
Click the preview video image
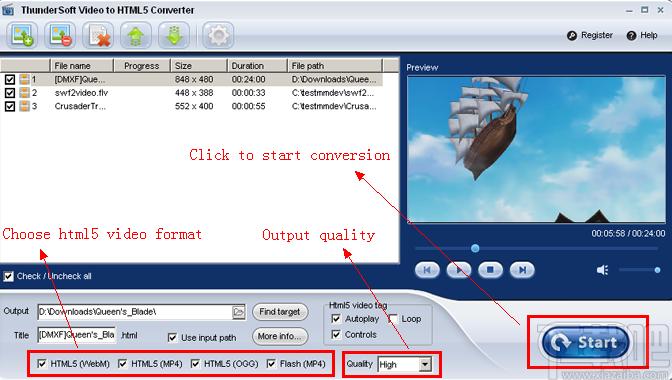click(x=536, y=149)
